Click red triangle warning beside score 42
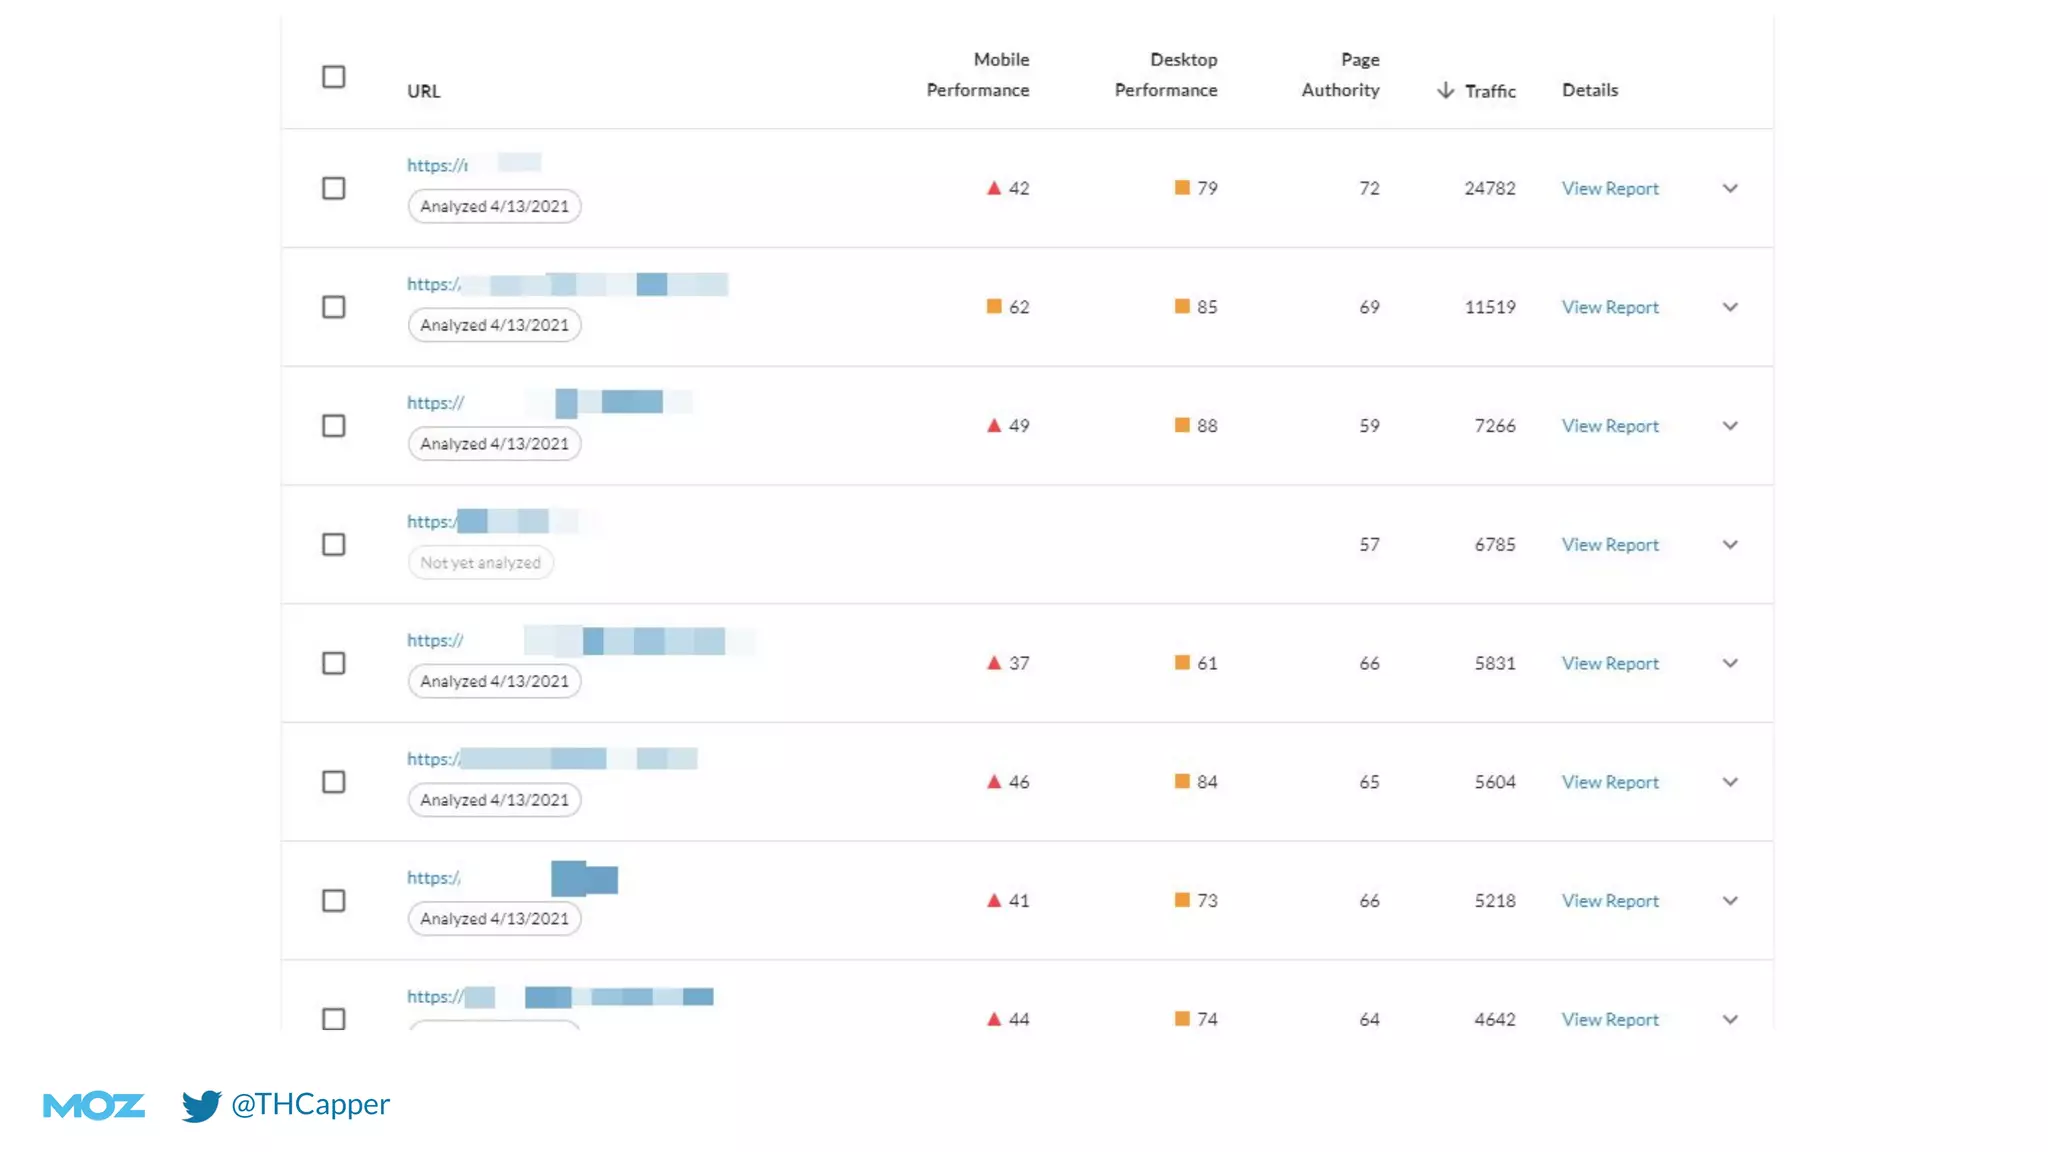 [x=994, y=188]
